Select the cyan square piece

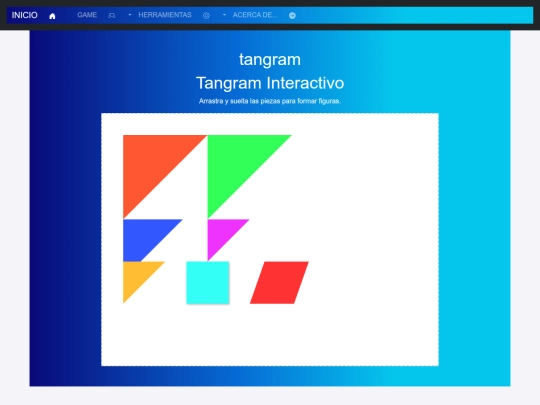click(x=208, y=283)
